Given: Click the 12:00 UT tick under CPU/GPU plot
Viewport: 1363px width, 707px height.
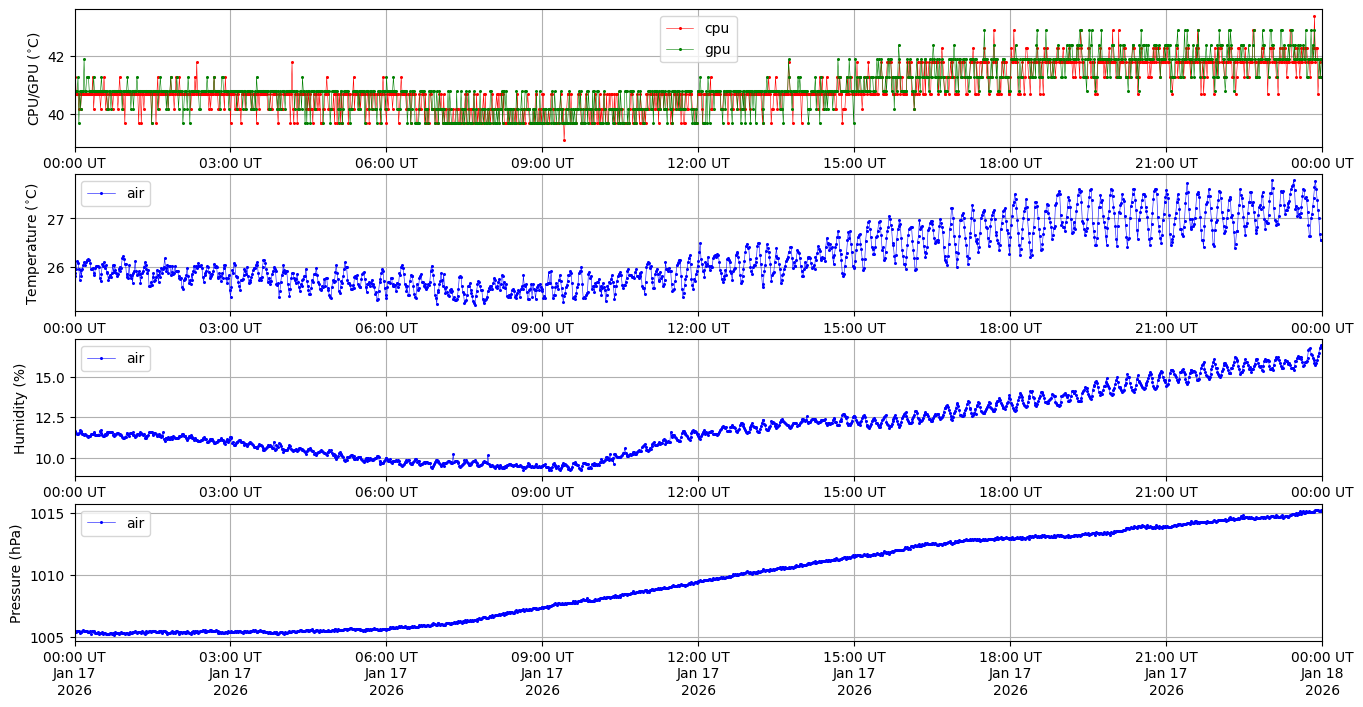Looking at the screenshot, I should (698, 163).
